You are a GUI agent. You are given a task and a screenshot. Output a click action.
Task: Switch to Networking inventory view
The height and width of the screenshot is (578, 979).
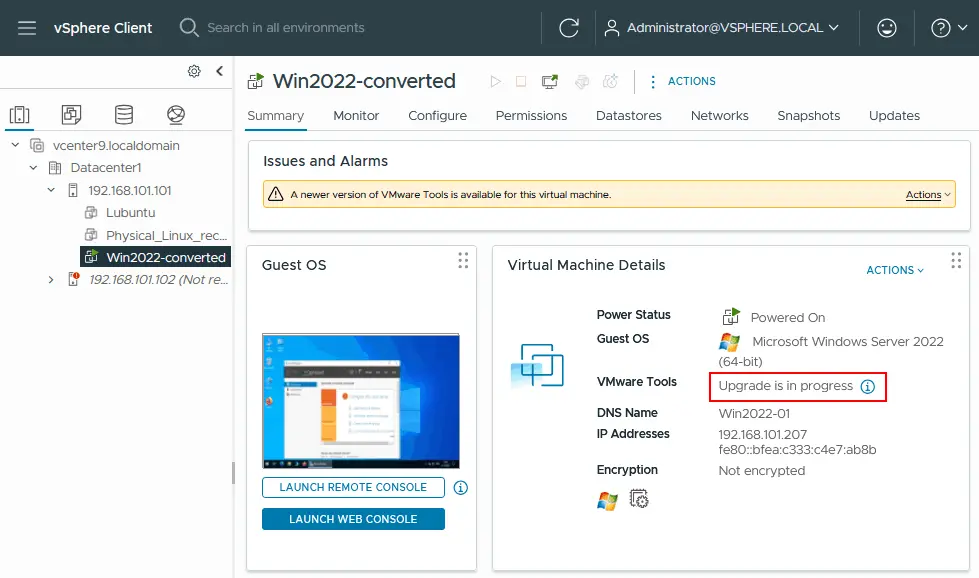coord(176,115)
